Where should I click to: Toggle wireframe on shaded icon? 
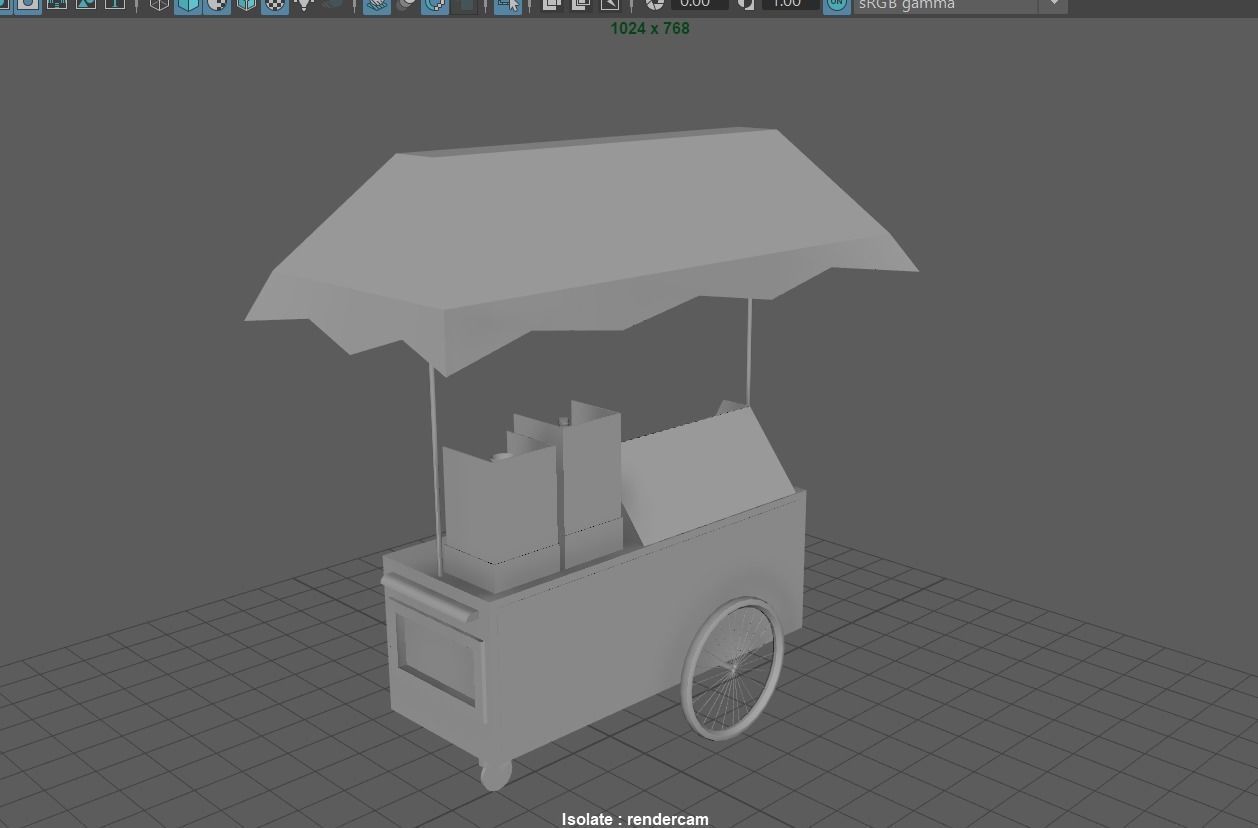(246, 3)
